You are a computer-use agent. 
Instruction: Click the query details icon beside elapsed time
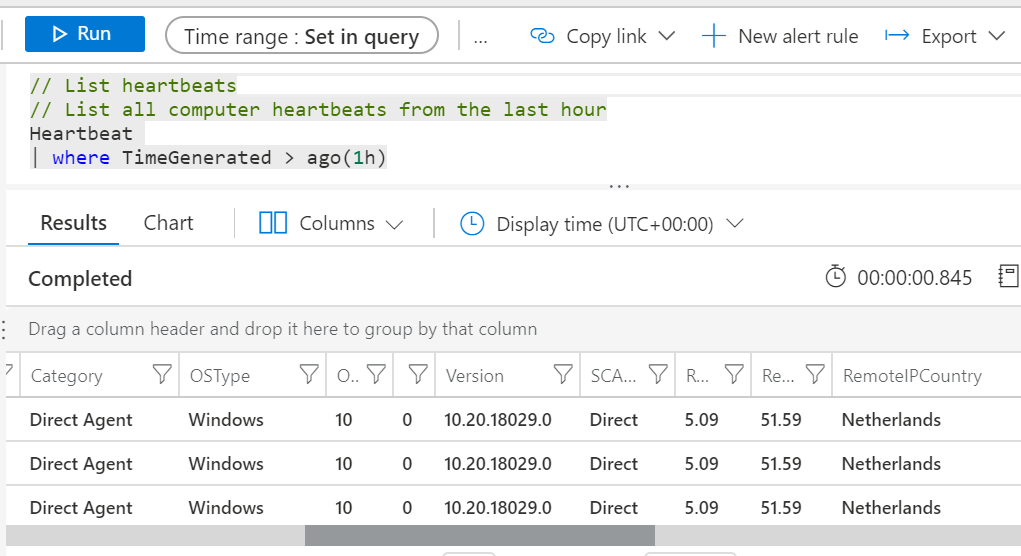[1008, 277]
